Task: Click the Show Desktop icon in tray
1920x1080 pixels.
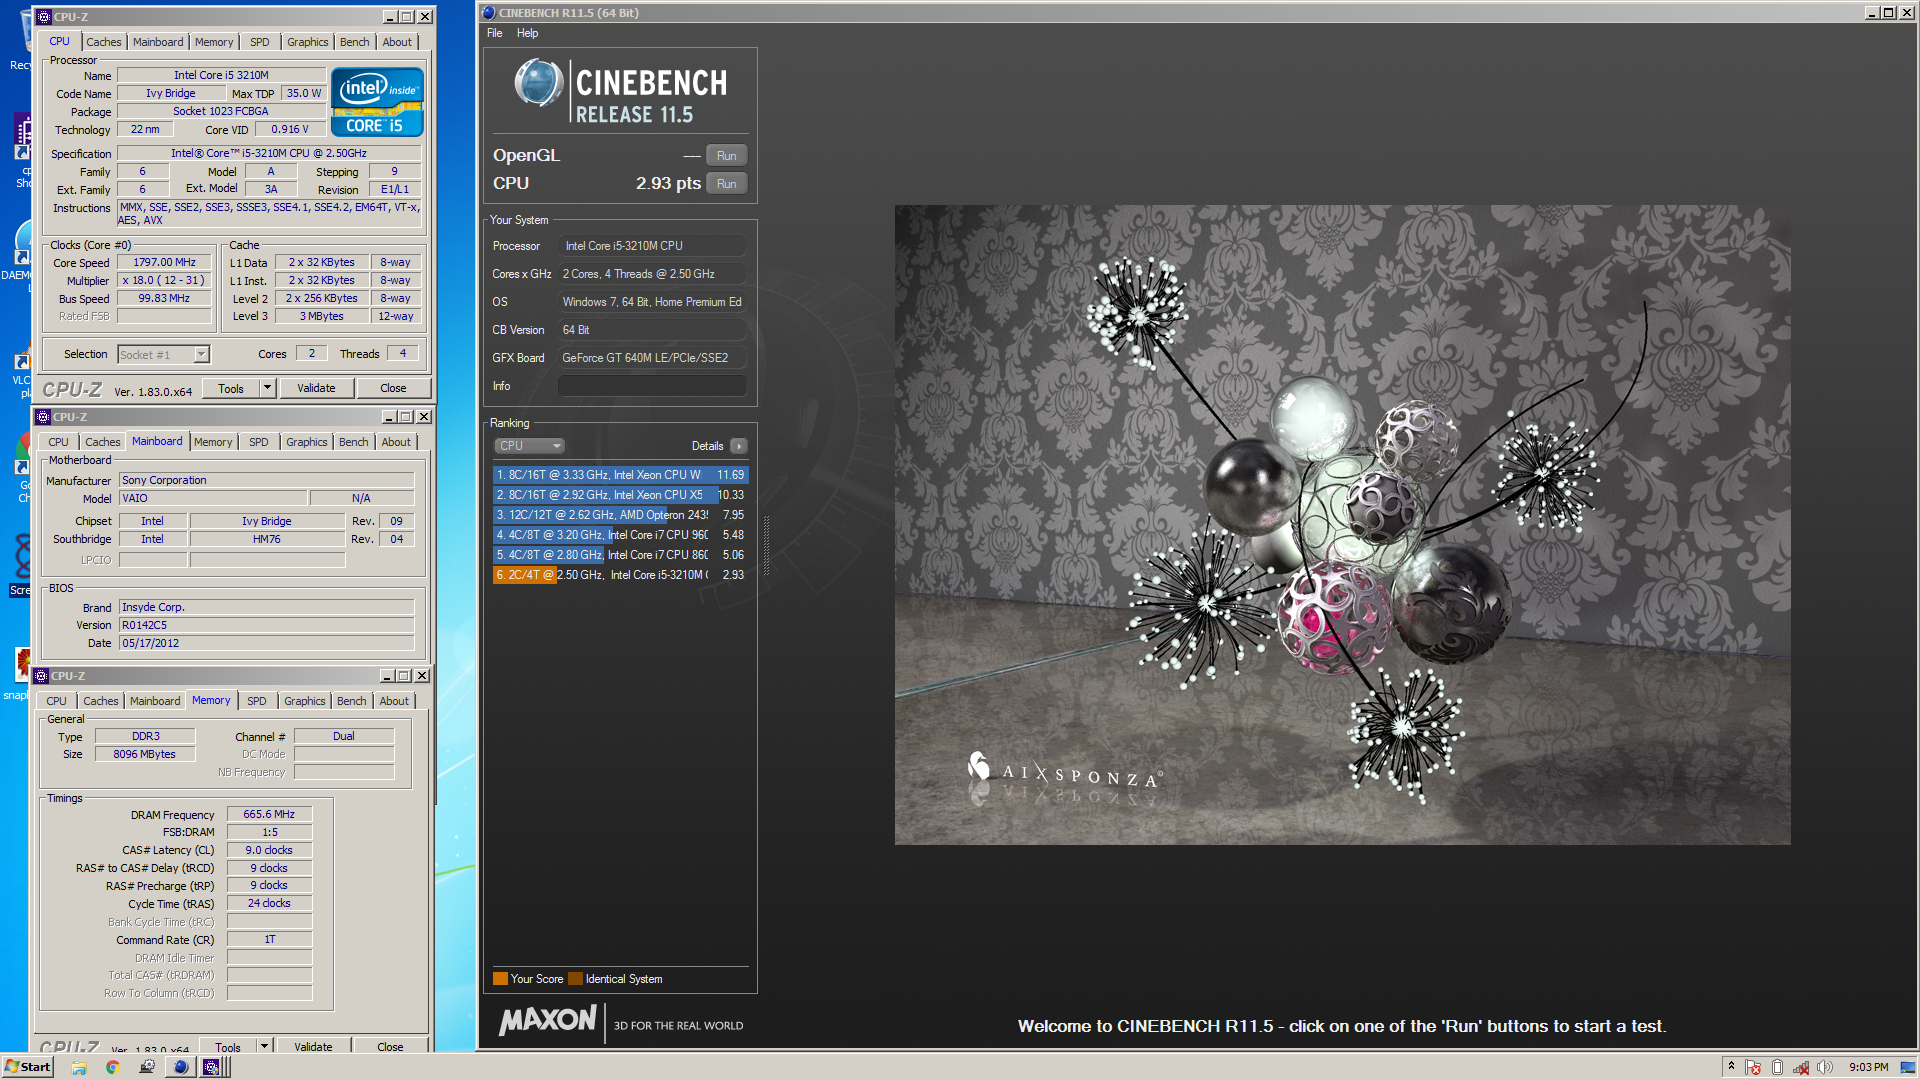Action: tap(1907, 1067)
